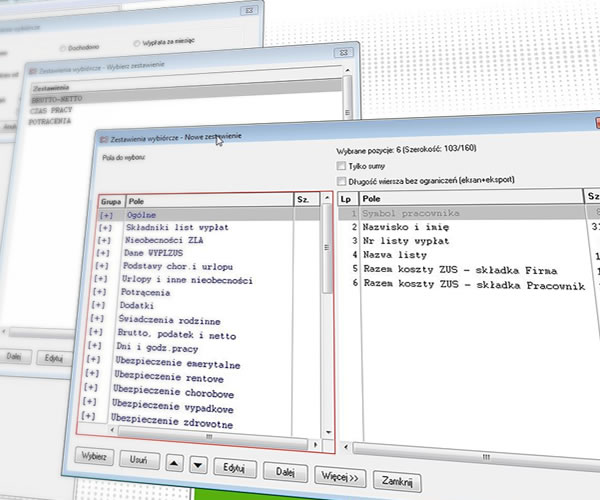Expand the Nieobecności ZLA group

(104, 241)
